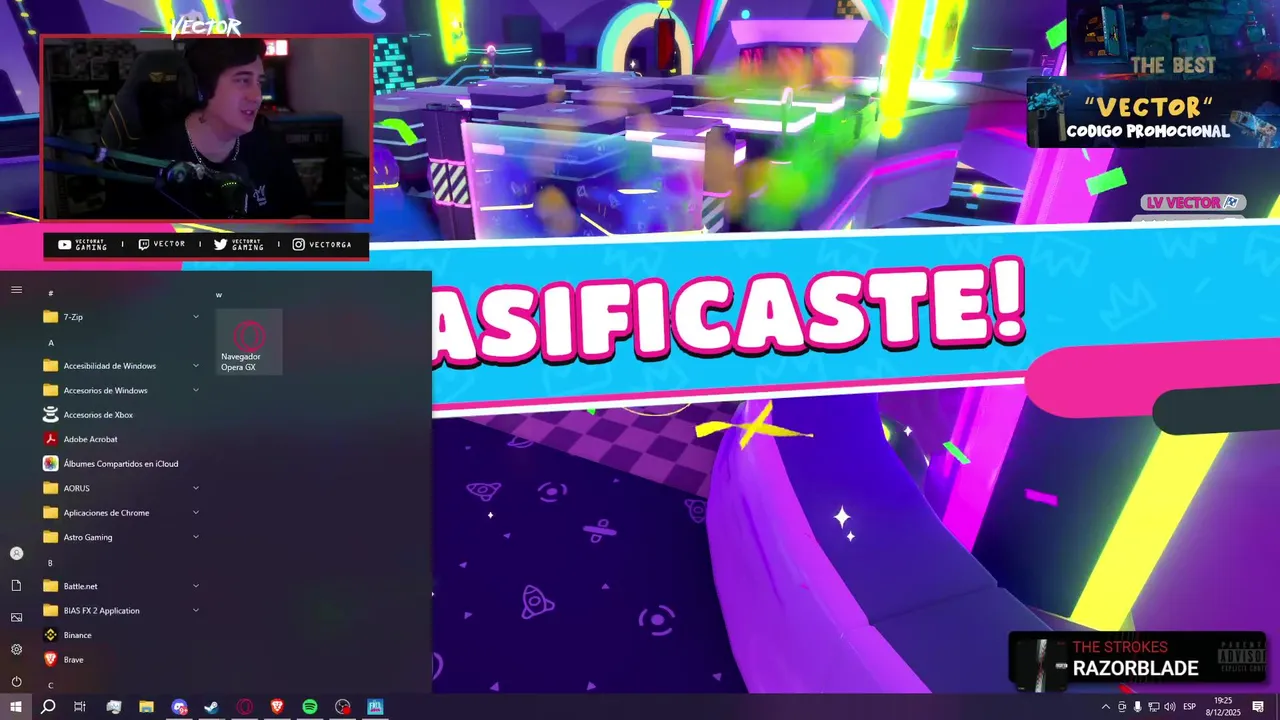Open Opera GX from the taskbar
The height and width of the screenshot is (720, 1280).
(x=245, y=707)
